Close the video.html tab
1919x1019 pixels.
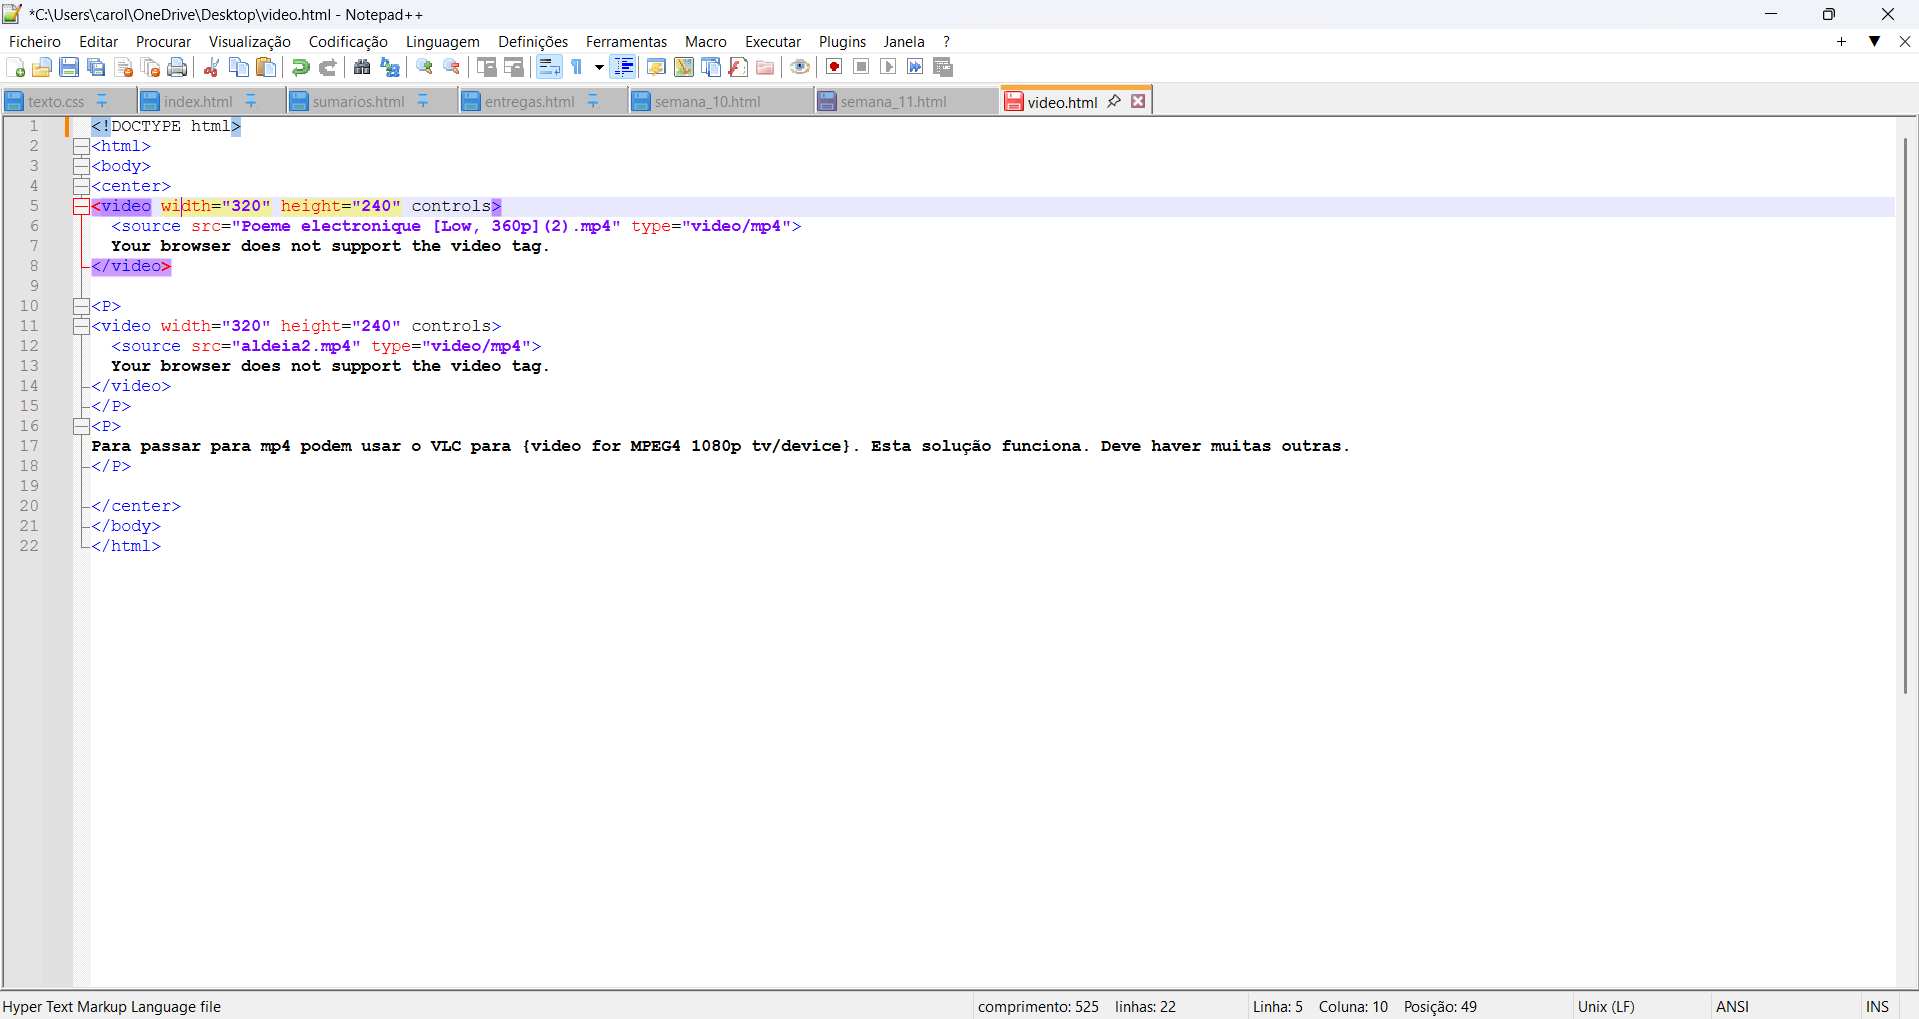[x=1138, y=101]
